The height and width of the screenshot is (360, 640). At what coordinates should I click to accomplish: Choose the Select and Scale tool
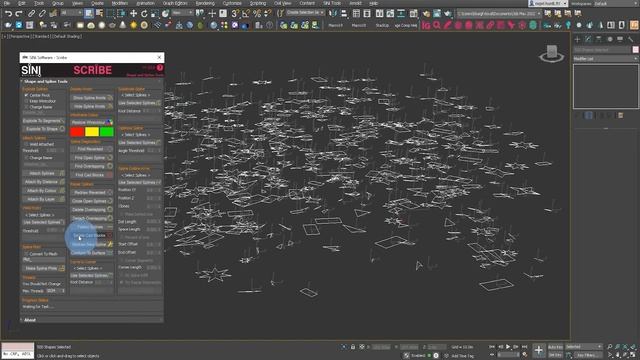click(x=155, y=13)
